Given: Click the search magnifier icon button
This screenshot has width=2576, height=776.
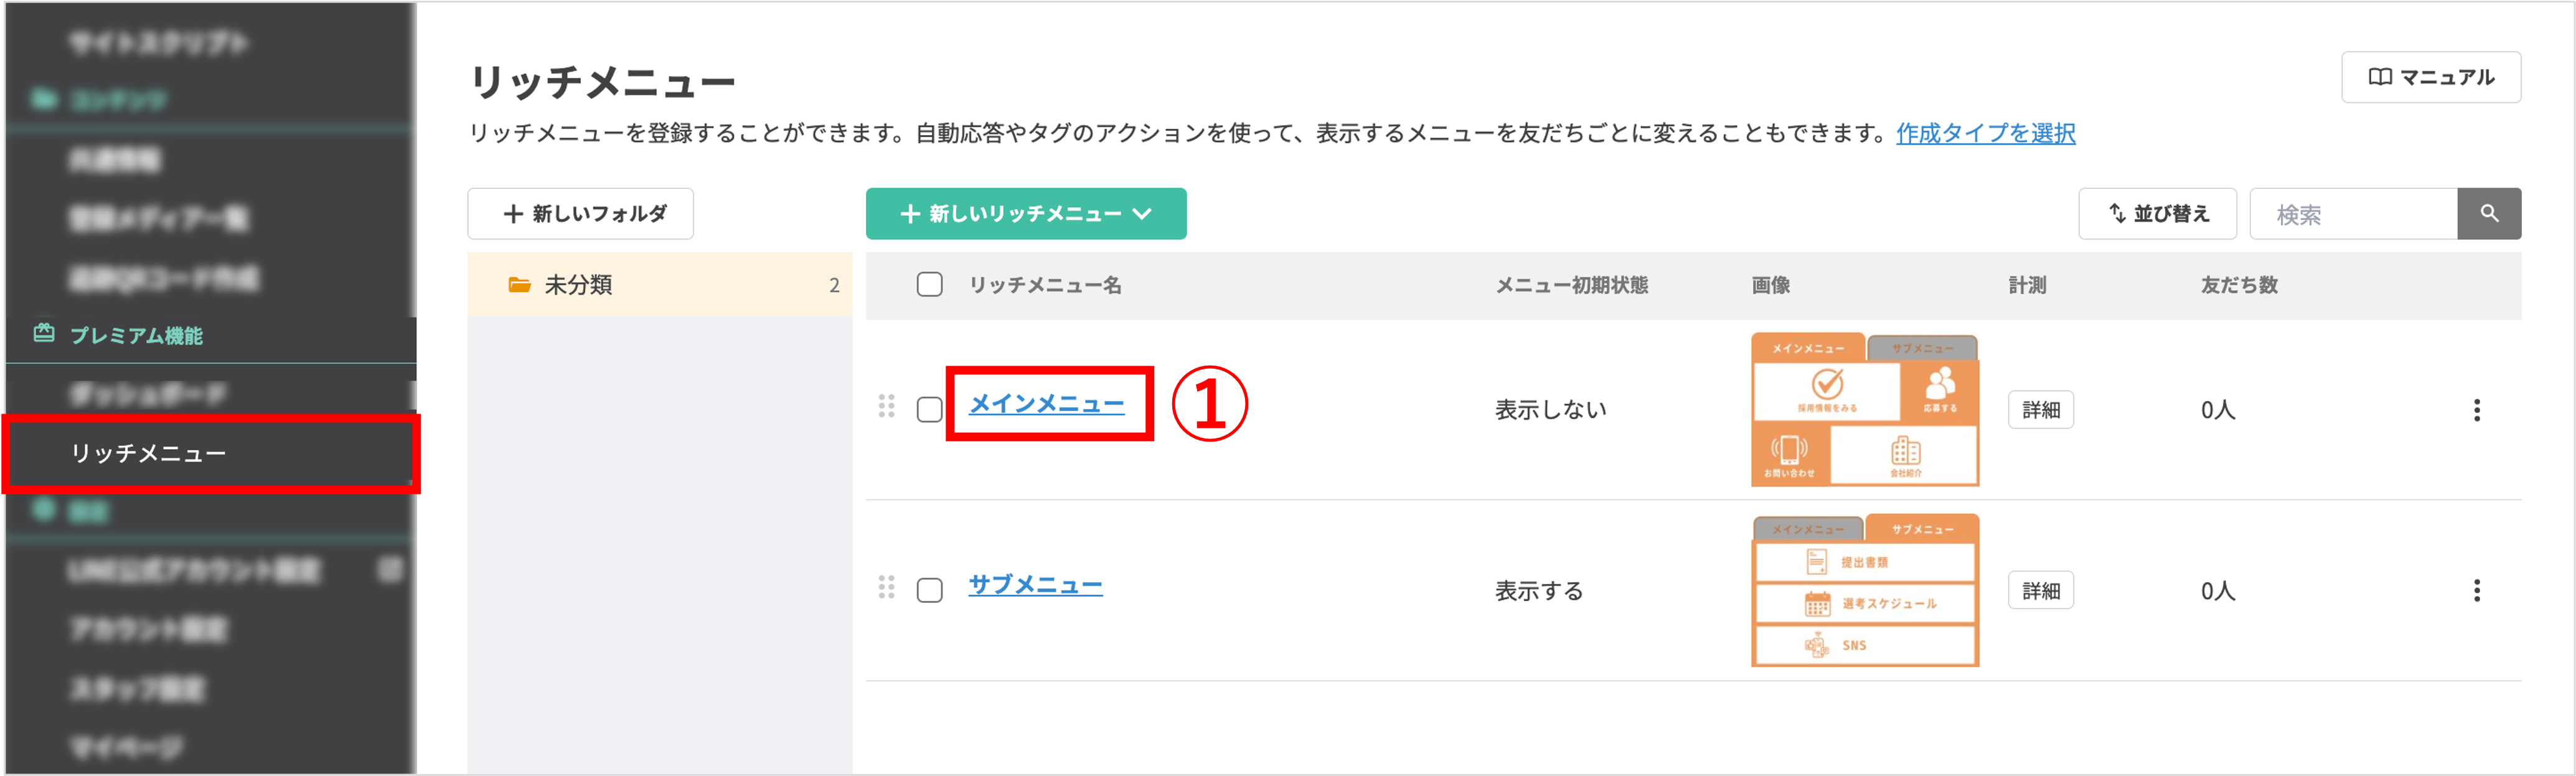Looking at the screenshot, I should [2488, 213].
